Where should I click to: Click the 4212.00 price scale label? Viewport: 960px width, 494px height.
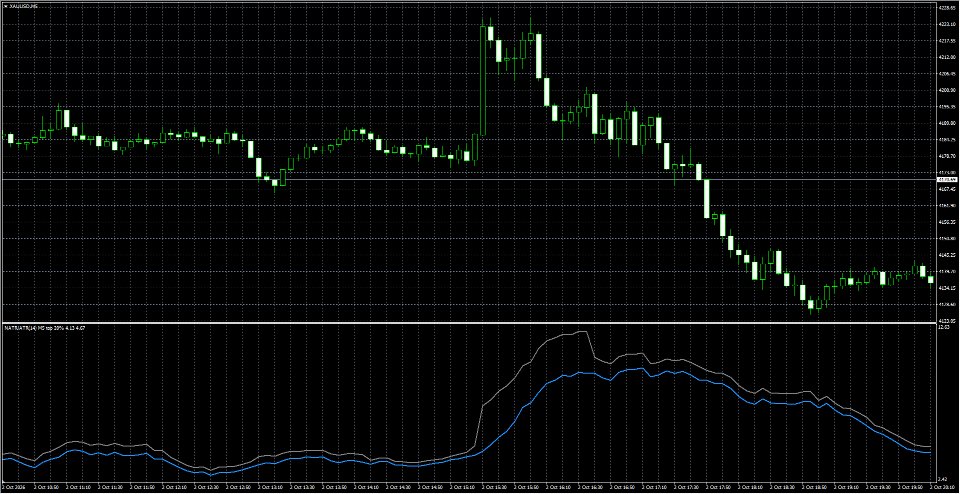[x=947, y=58]
